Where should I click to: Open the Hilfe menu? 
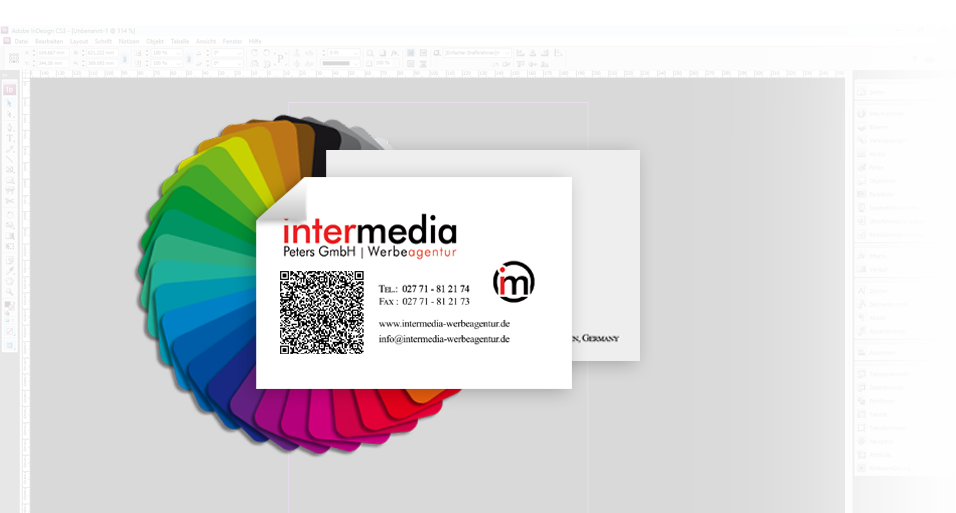point(255,41)
